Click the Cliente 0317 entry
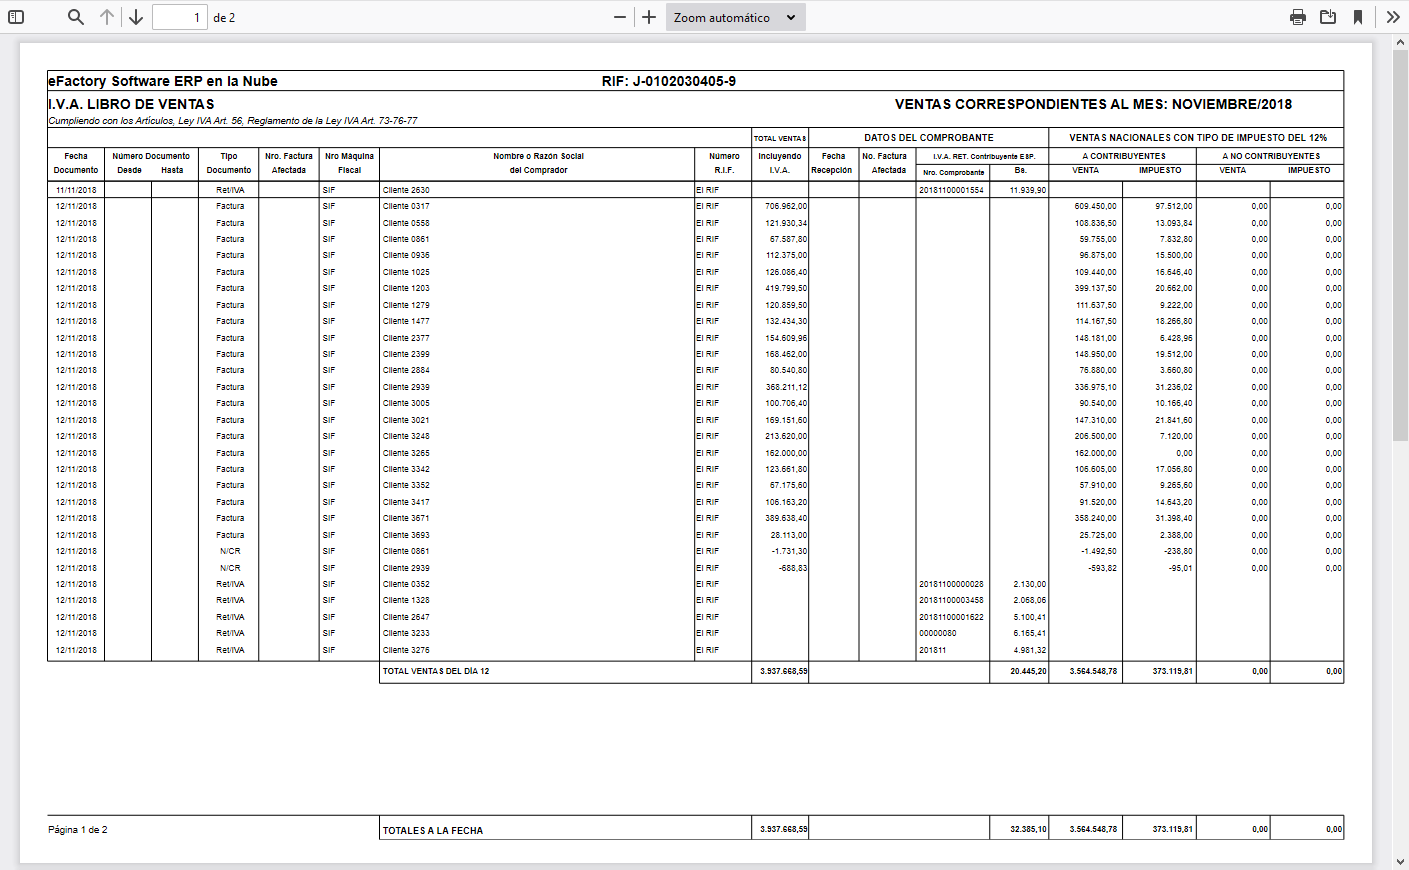 coord(406,206)
